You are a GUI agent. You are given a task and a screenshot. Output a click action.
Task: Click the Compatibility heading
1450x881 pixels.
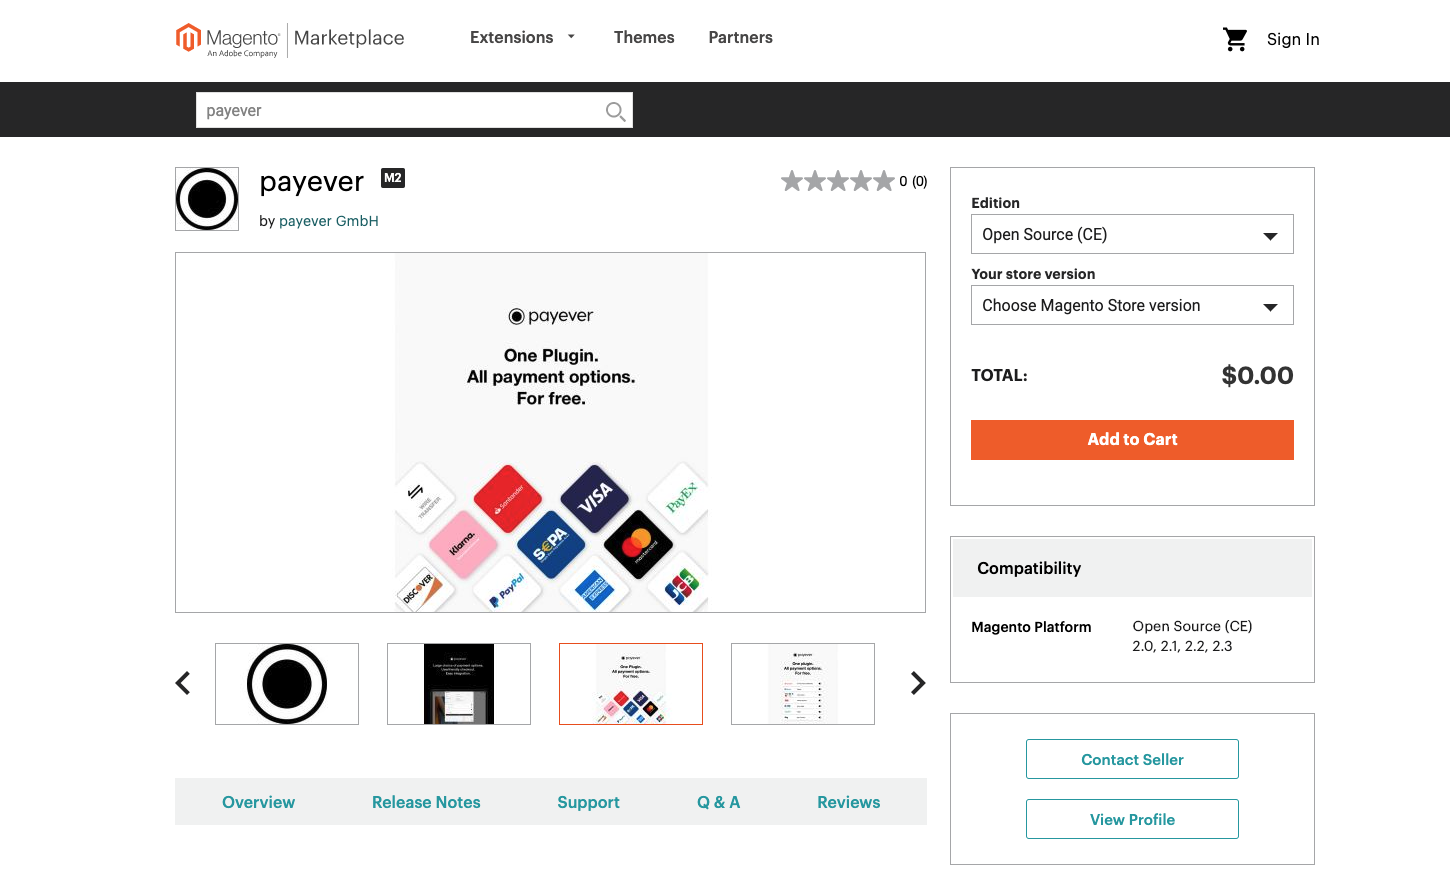pyautogui.click(x=1029, y=568)
